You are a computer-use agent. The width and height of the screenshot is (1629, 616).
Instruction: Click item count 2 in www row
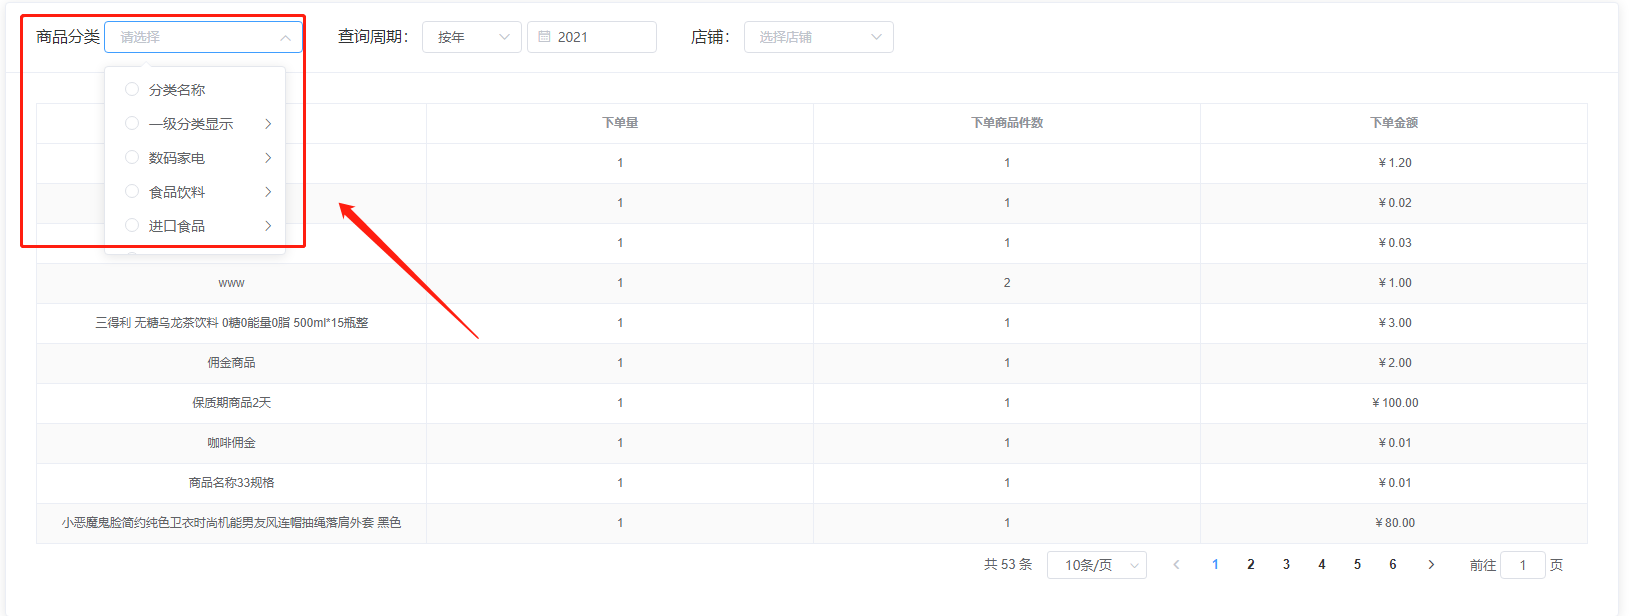click(x=1007, y=283)
